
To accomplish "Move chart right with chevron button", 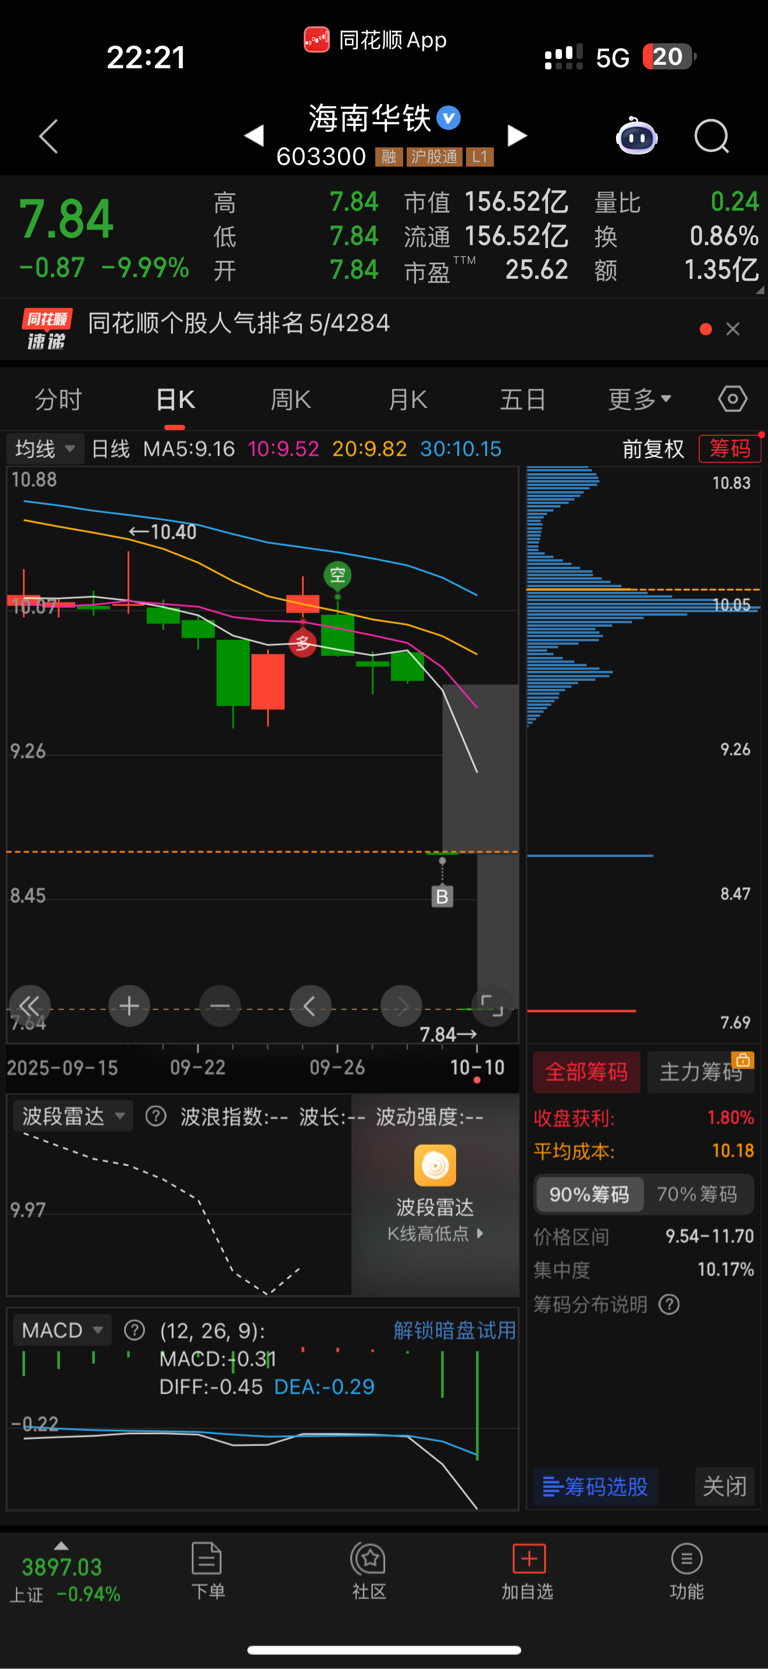I will click(401, 1006).
